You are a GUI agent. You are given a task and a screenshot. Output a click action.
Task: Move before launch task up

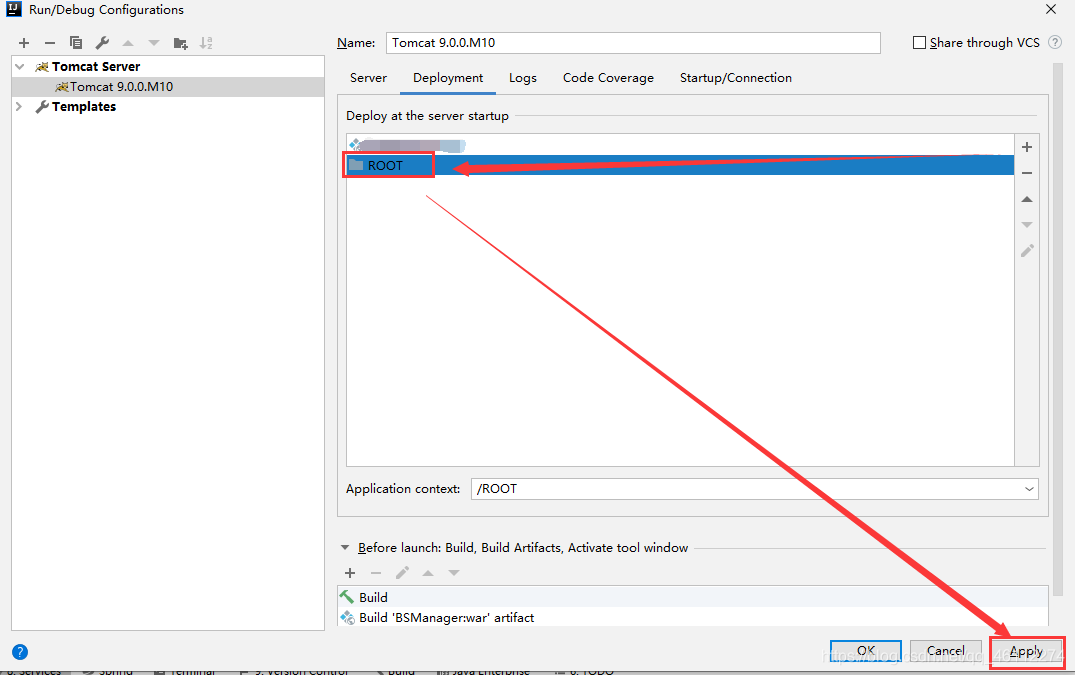pyautogui.click(x=428, y=573)
